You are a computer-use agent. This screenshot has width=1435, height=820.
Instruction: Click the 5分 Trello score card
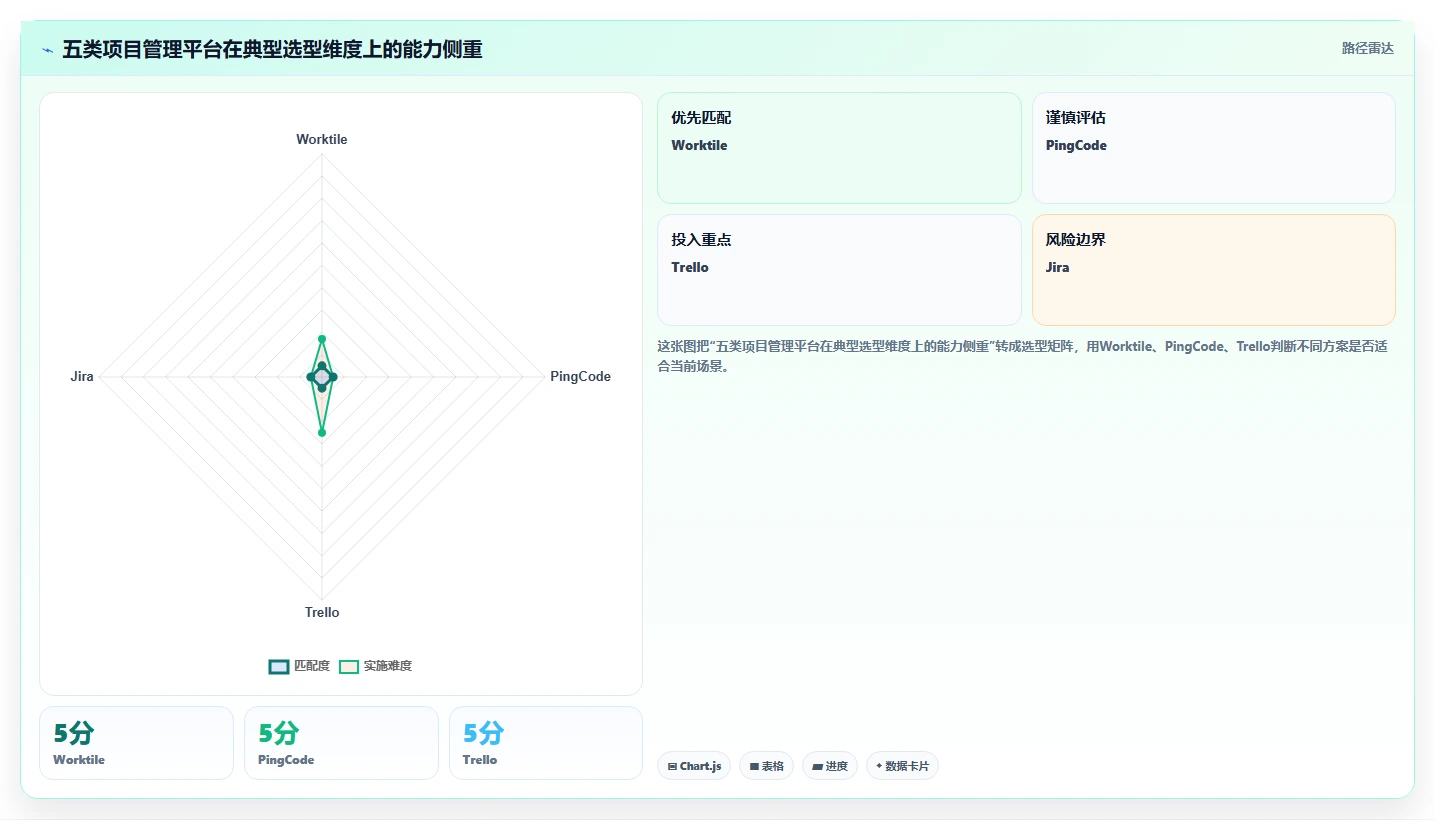click(x=546, y=743)
